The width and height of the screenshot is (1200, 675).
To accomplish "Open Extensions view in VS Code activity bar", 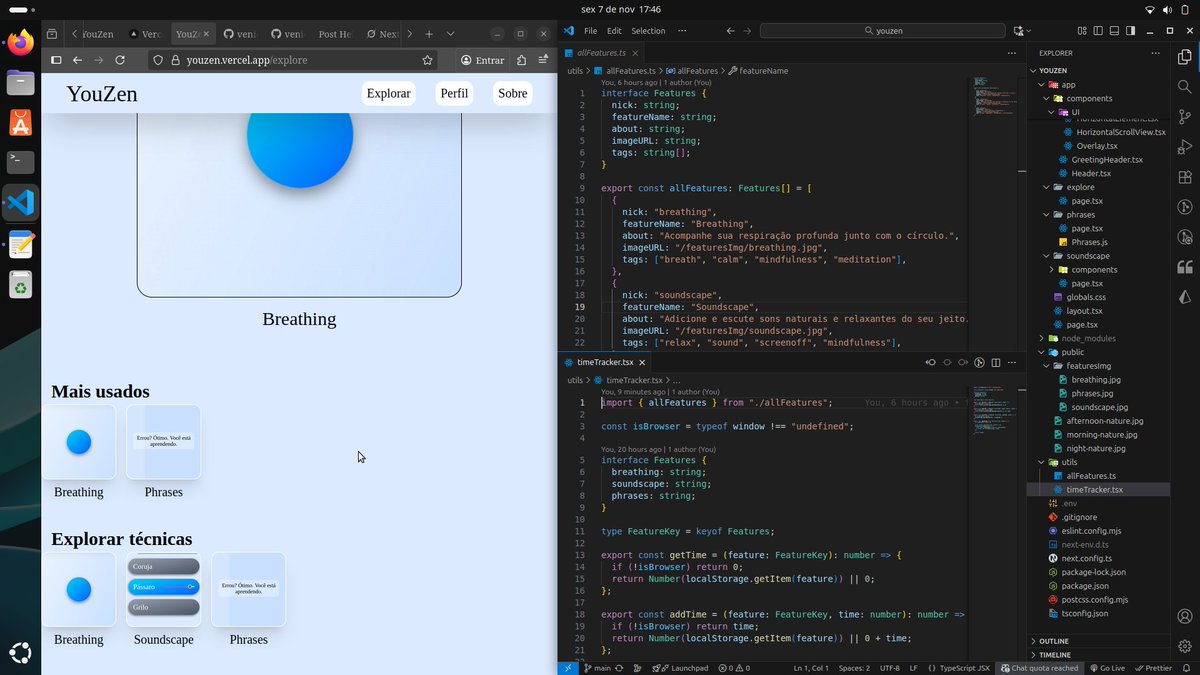I will pyautogui.click(x=1186, y=177).
